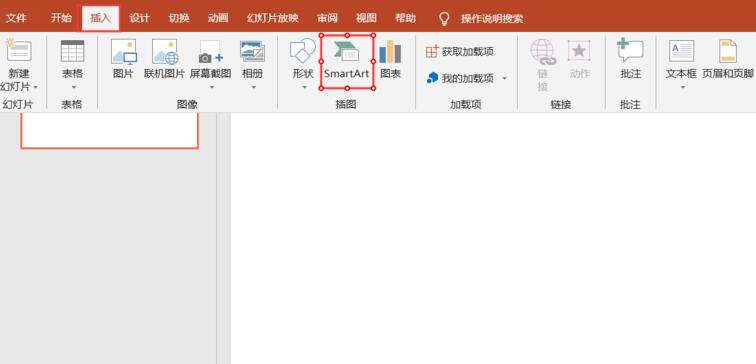Insert a Table (表格) icon
The height and width of the screenshot is (364, 756).
point(72,51)
